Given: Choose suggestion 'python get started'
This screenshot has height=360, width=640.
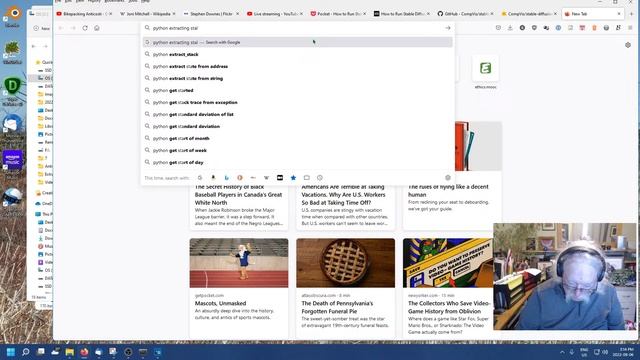Looking at the screenshot, I should [298, 90].
